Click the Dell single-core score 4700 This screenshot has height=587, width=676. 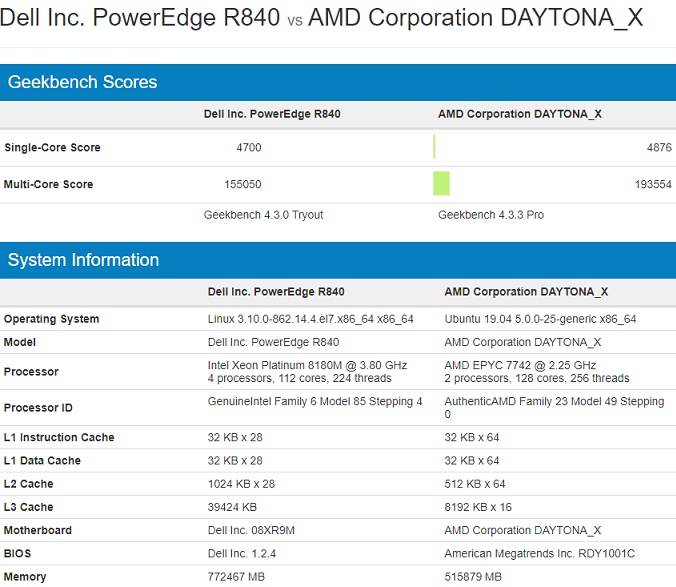click(x=249, y=147)
